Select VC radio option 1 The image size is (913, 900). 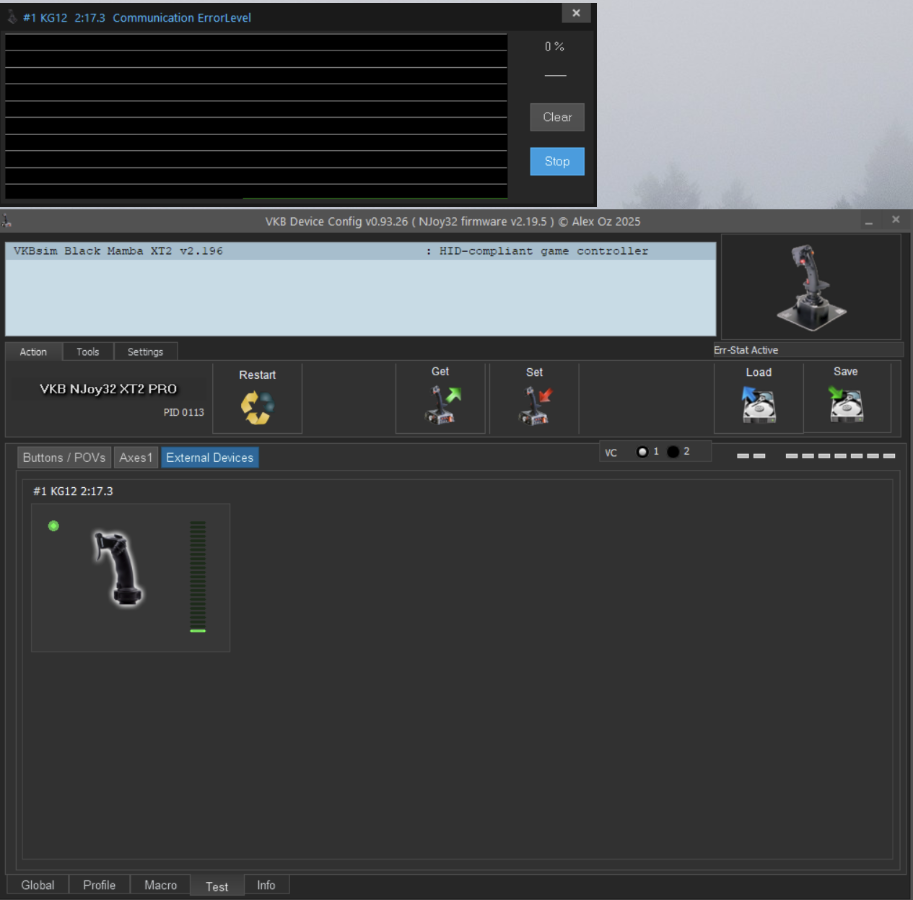click(x=642, y=452)
